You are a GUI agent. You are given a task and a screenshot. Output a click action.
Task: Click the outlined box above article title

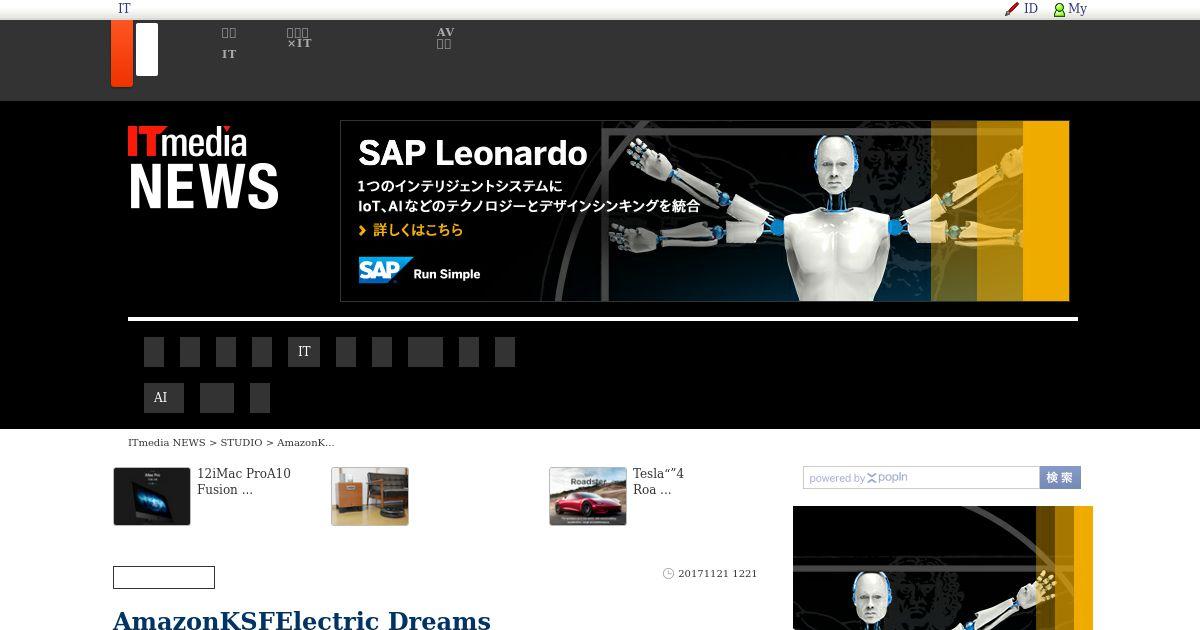point(164,577)
